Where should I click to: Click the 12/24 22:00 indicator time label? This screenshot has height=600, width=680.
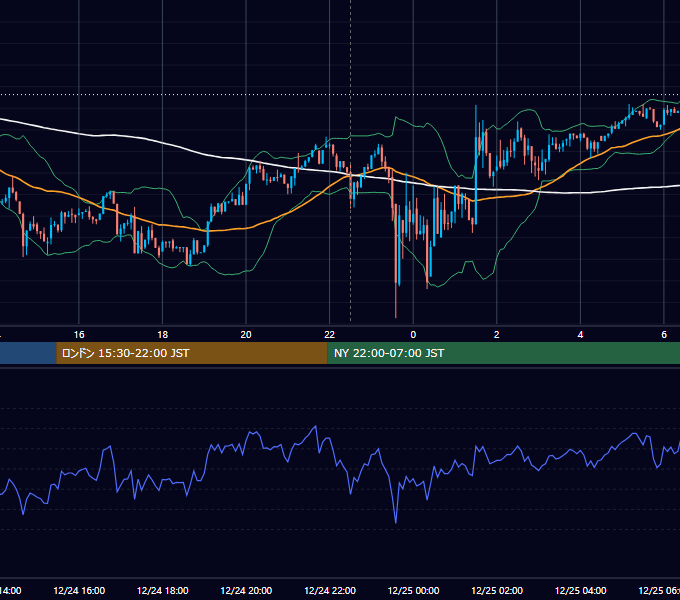[x=330, y=590]
